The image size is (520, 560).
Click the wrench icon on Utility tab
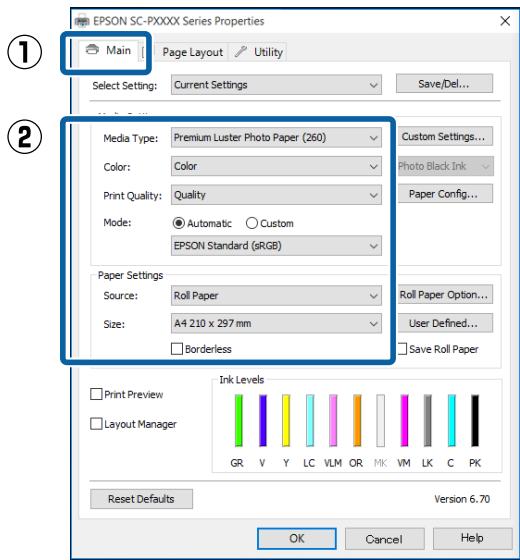240,52
